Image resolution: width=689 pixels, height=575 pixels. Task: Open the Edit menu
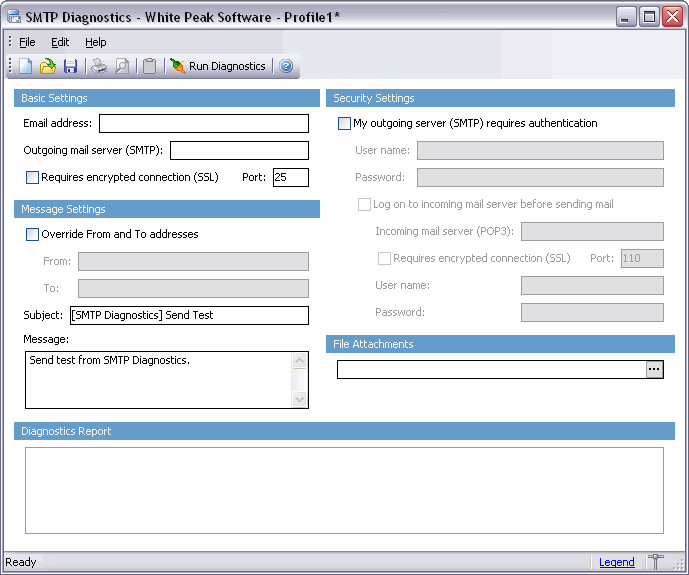60,42
